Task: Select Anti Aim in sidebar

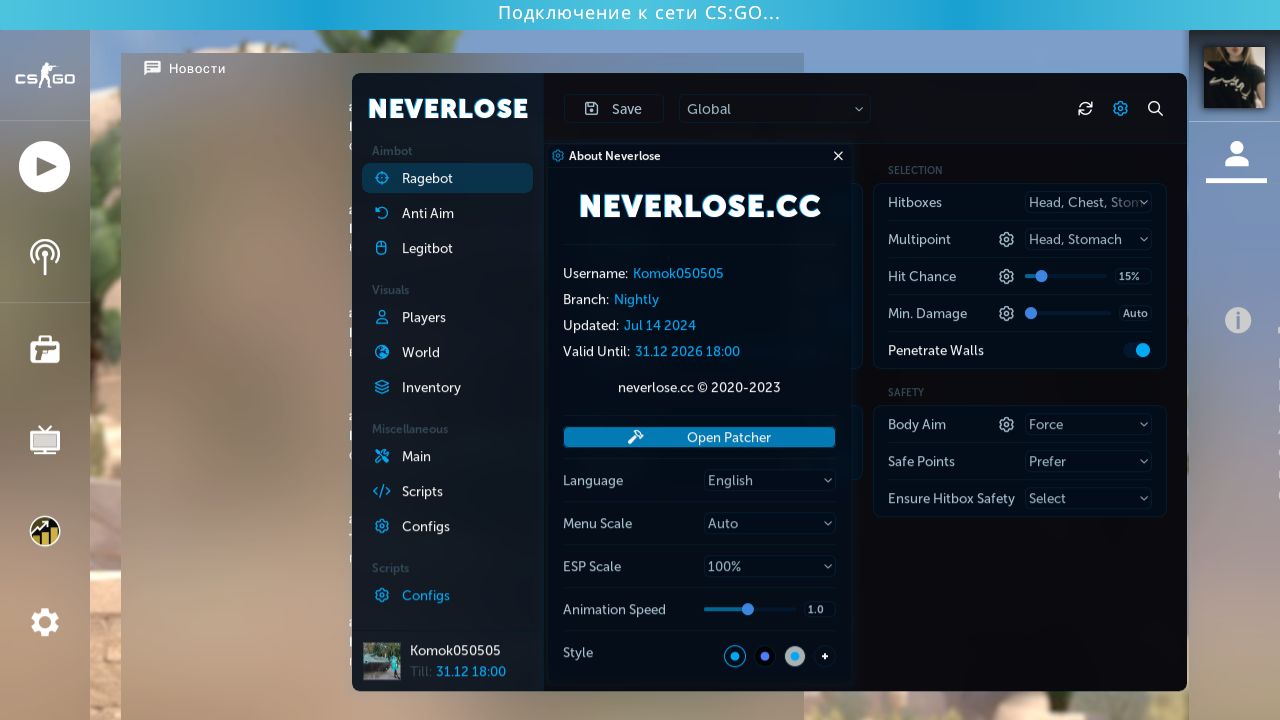Action: point(447,213)
